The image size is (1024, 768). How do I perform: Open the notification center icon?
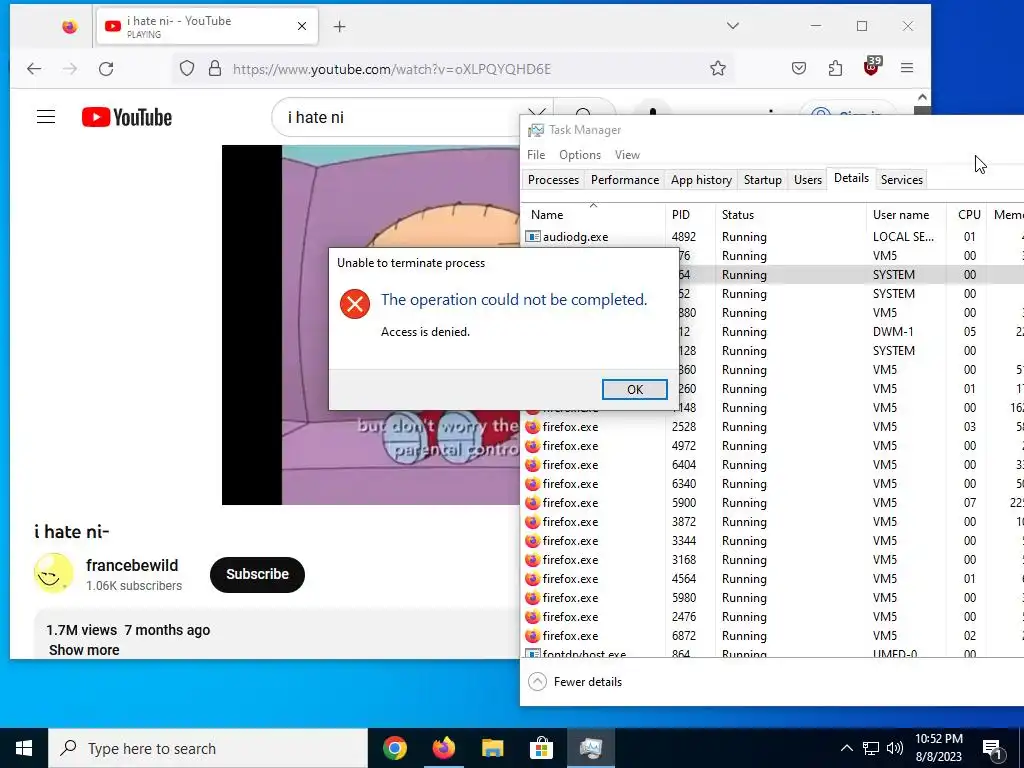[x=993, y=748]
